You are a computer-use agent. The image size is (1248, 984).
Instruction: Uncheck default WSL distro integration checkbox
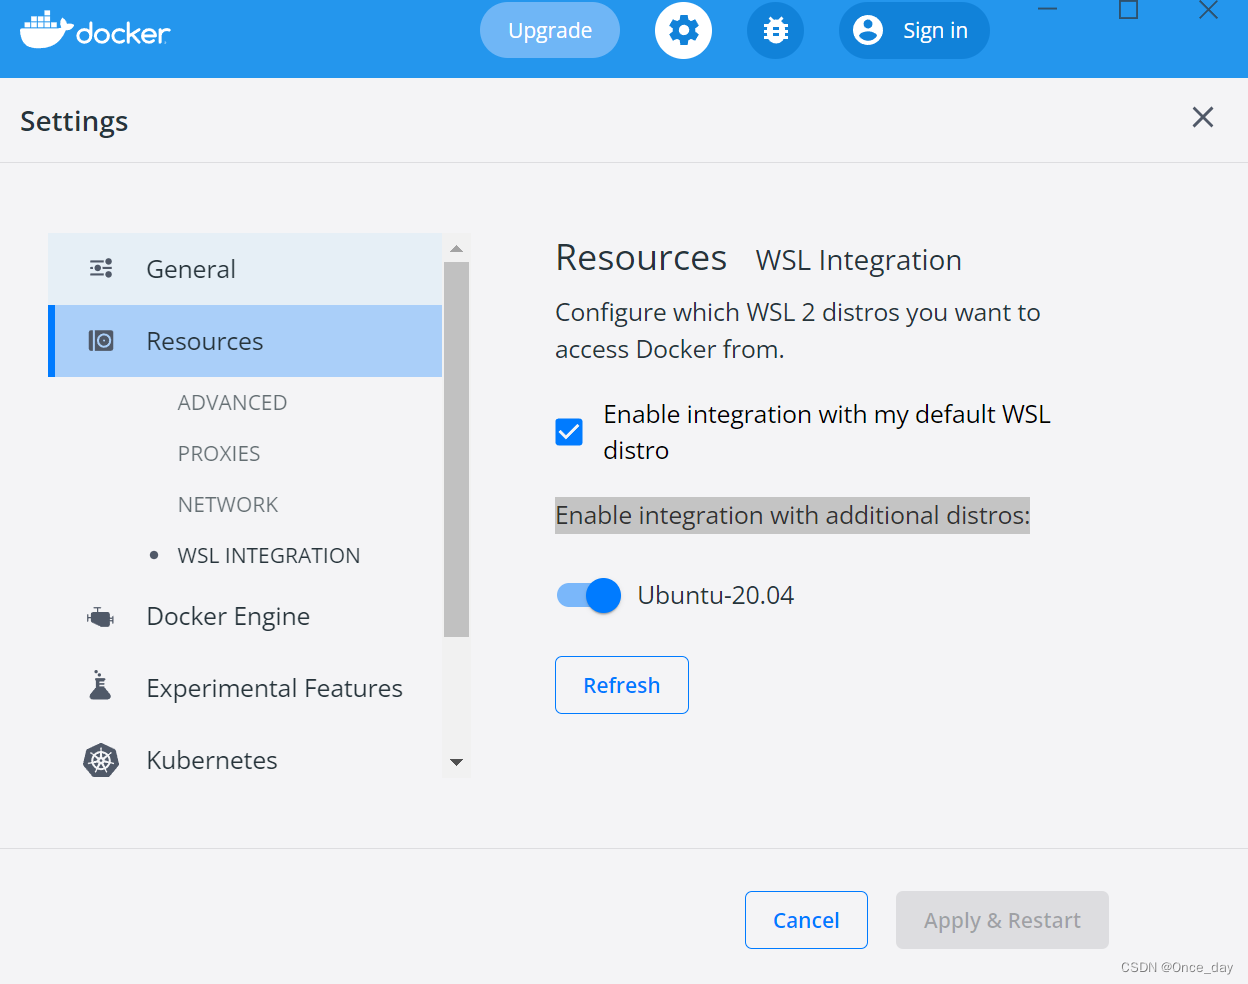point(569,432)
